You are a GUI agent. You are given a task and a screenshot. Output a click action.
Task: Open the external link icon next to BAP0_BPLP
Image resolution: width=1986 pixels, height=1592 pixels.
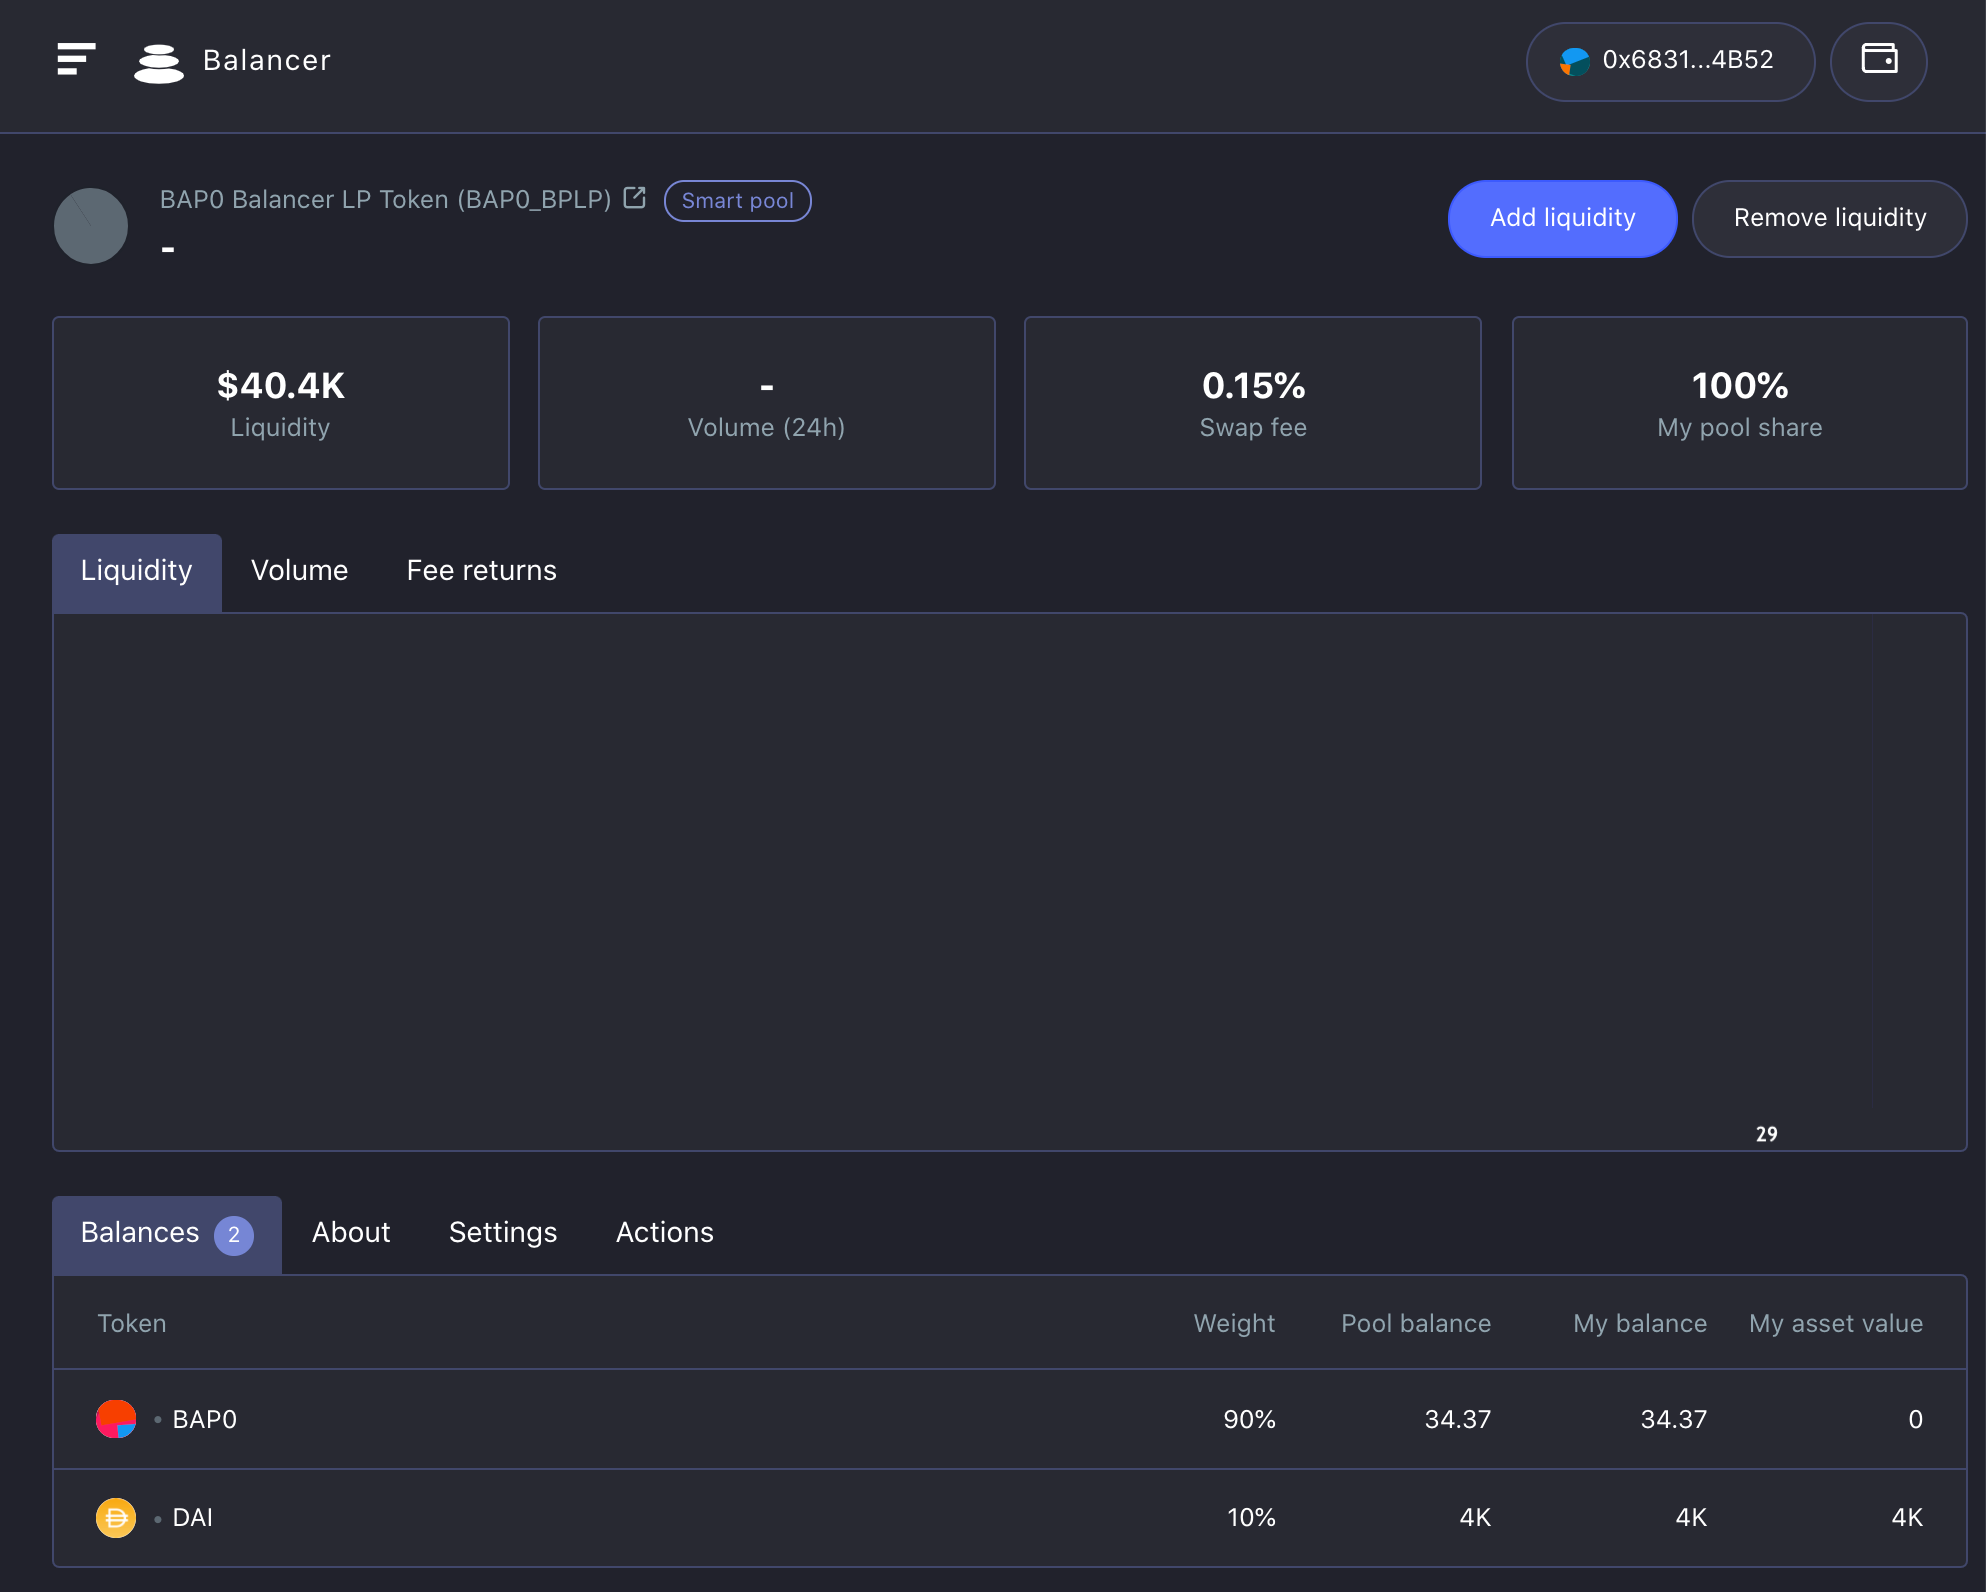634,198
